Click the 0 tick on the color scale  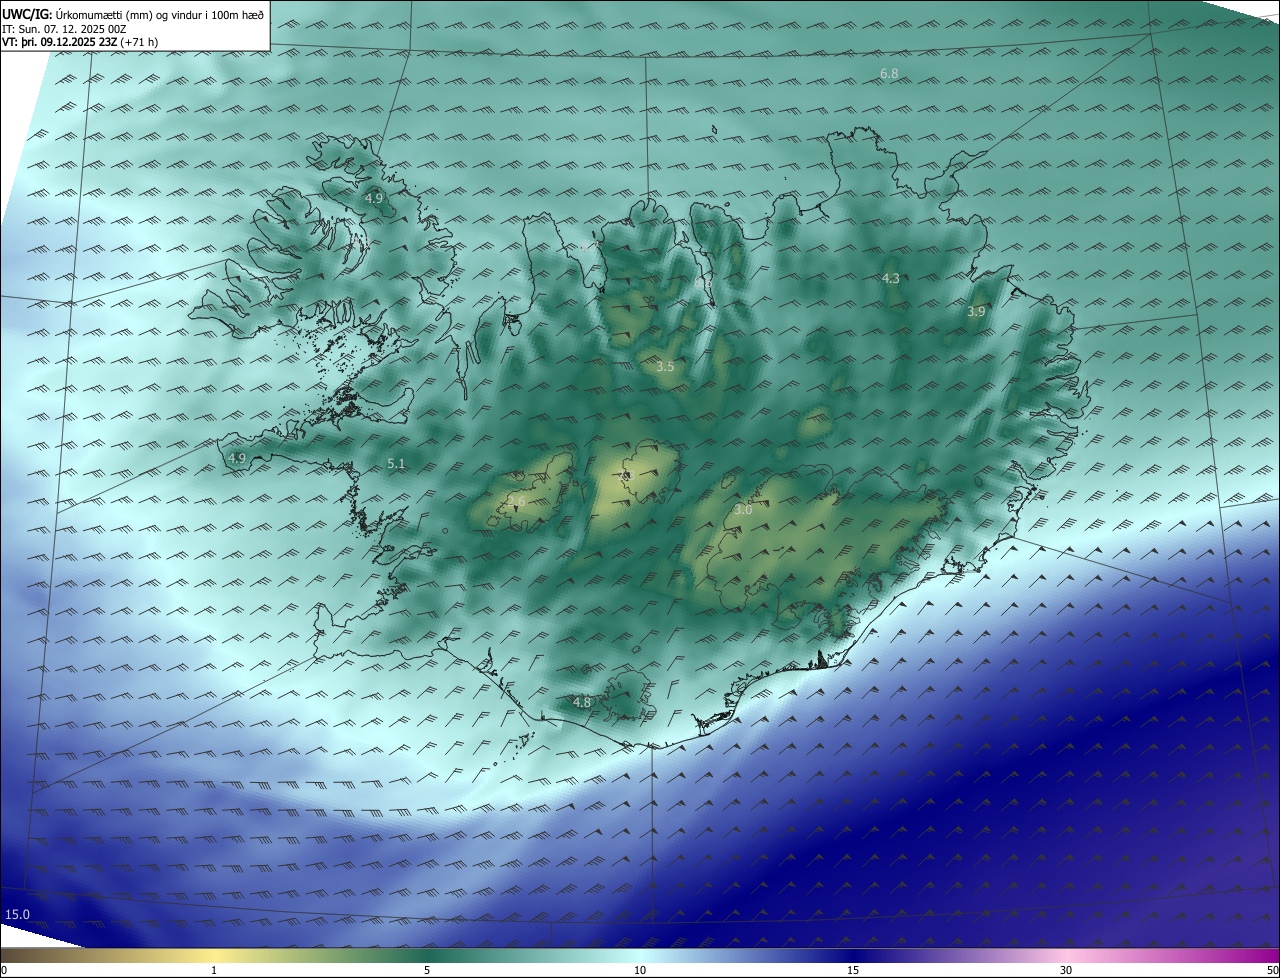(4, 970)
